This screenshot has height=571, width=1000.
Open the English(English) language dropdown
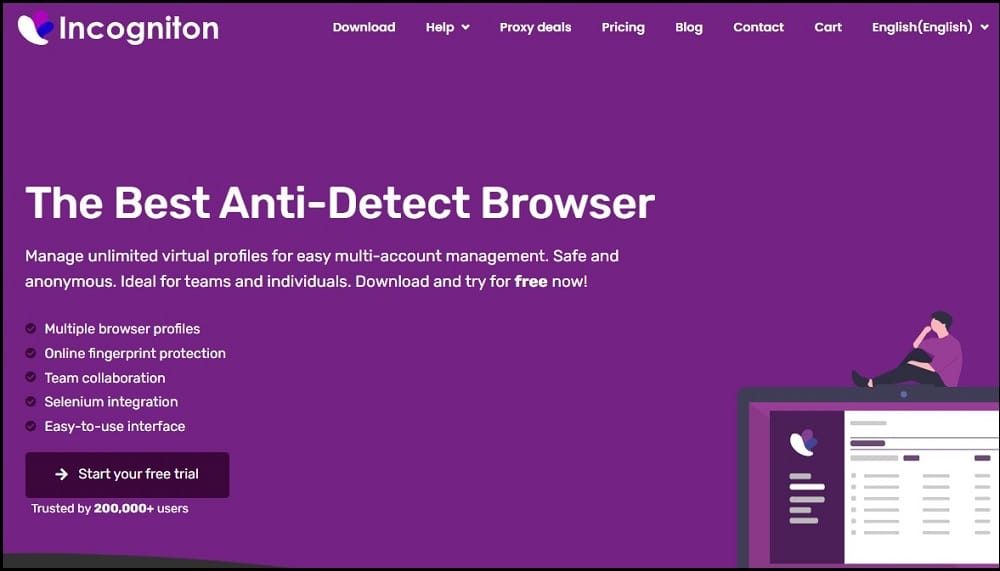(x=930, y=27)
